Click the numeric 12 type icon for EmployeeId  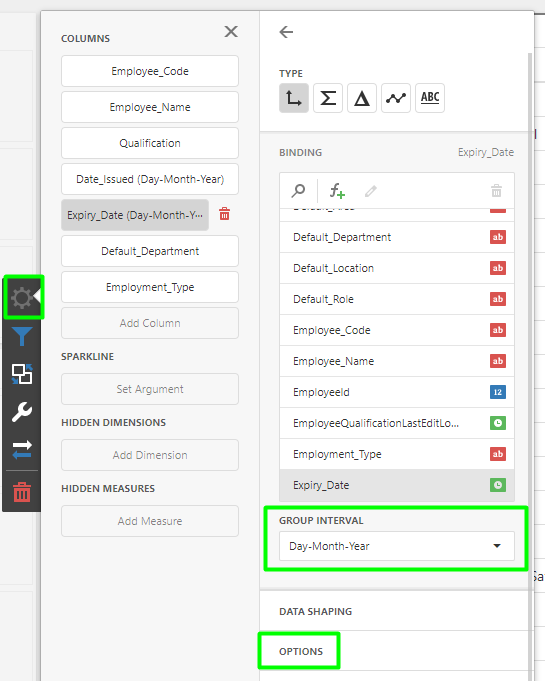498,392
